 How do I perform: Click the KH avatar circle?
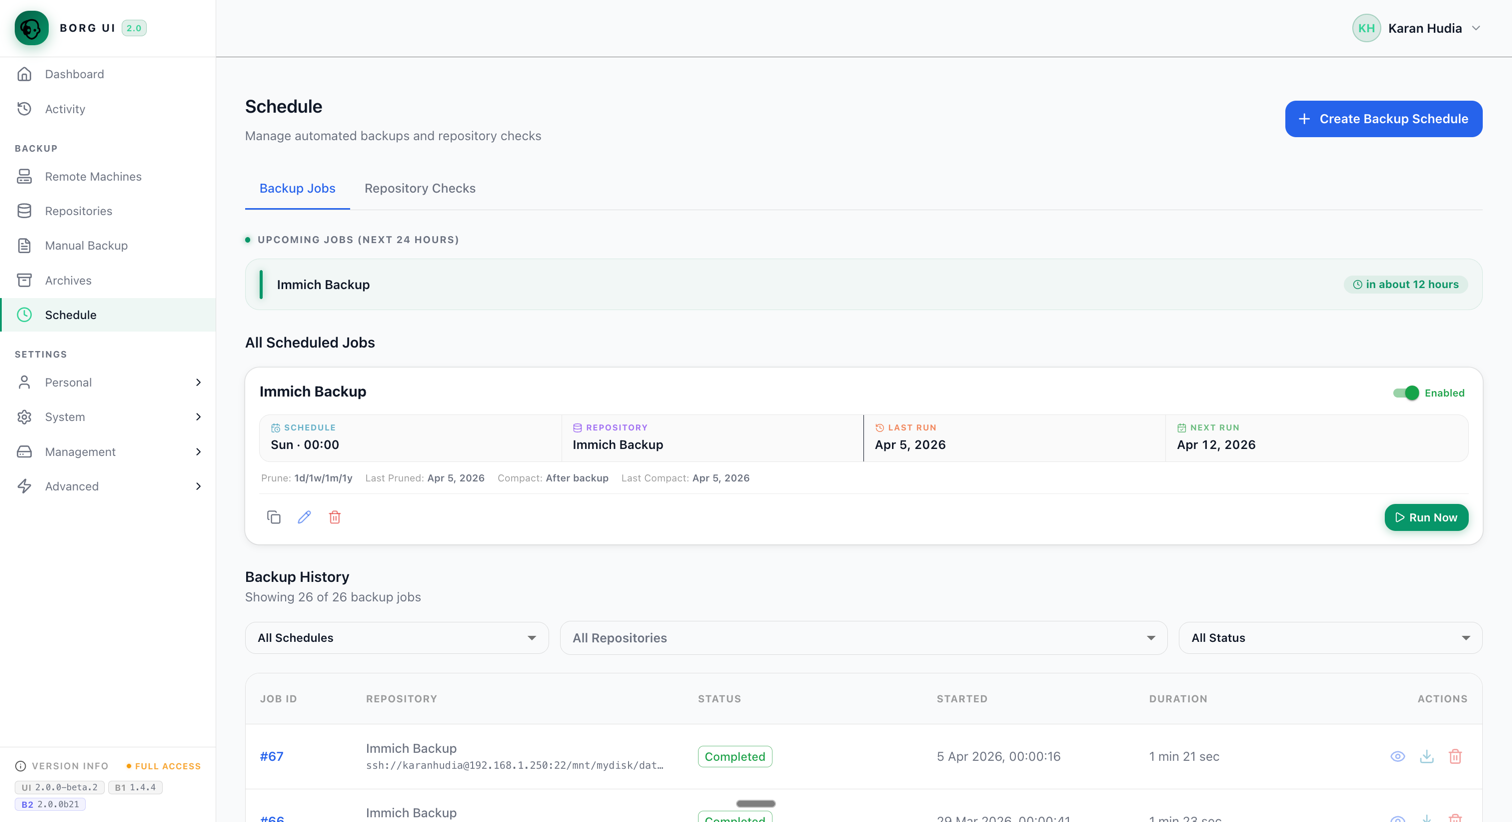(1366, 28)
